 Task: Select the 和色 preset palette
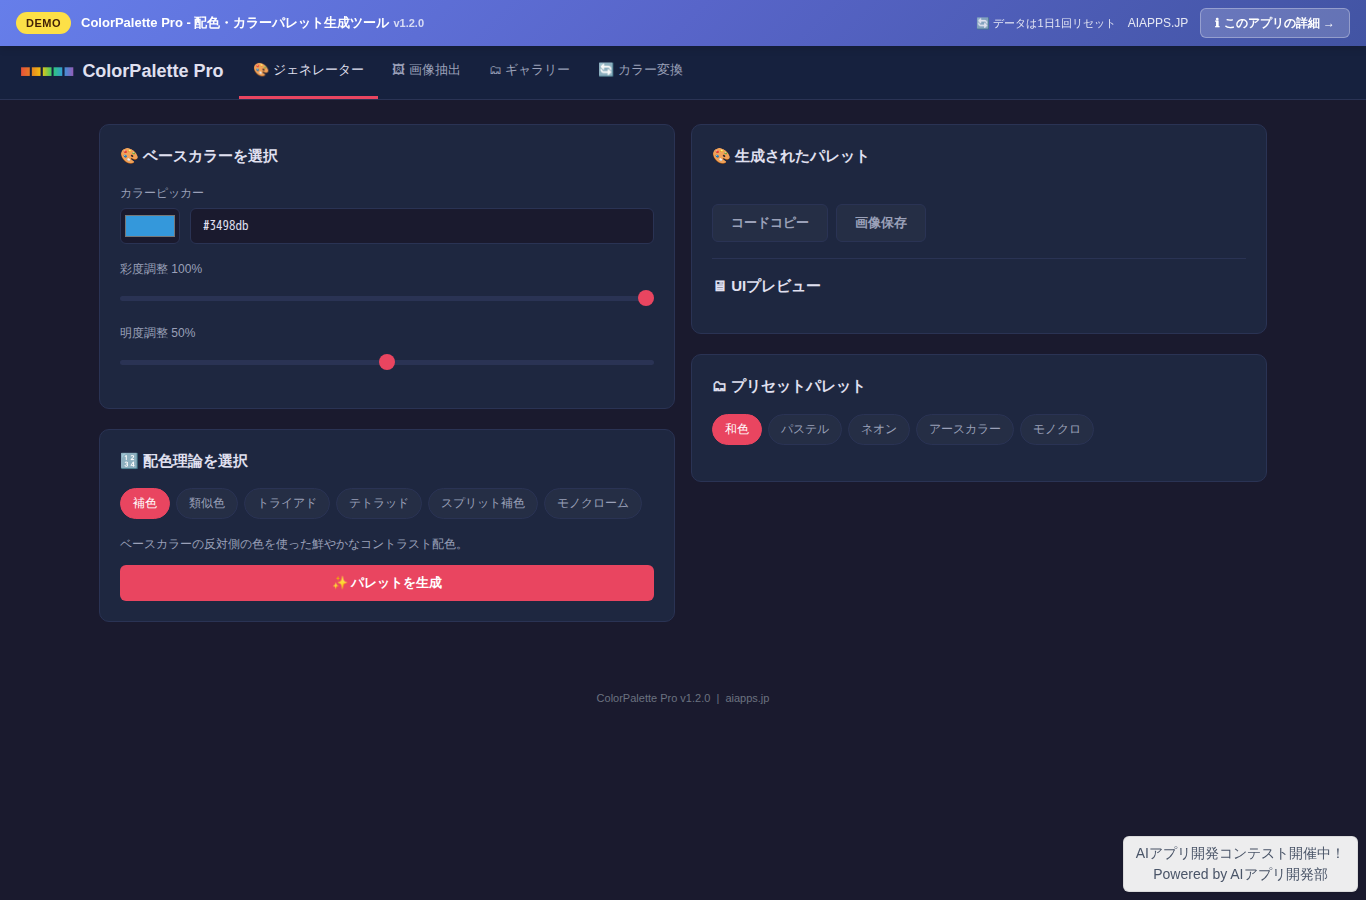coord(737,429)
